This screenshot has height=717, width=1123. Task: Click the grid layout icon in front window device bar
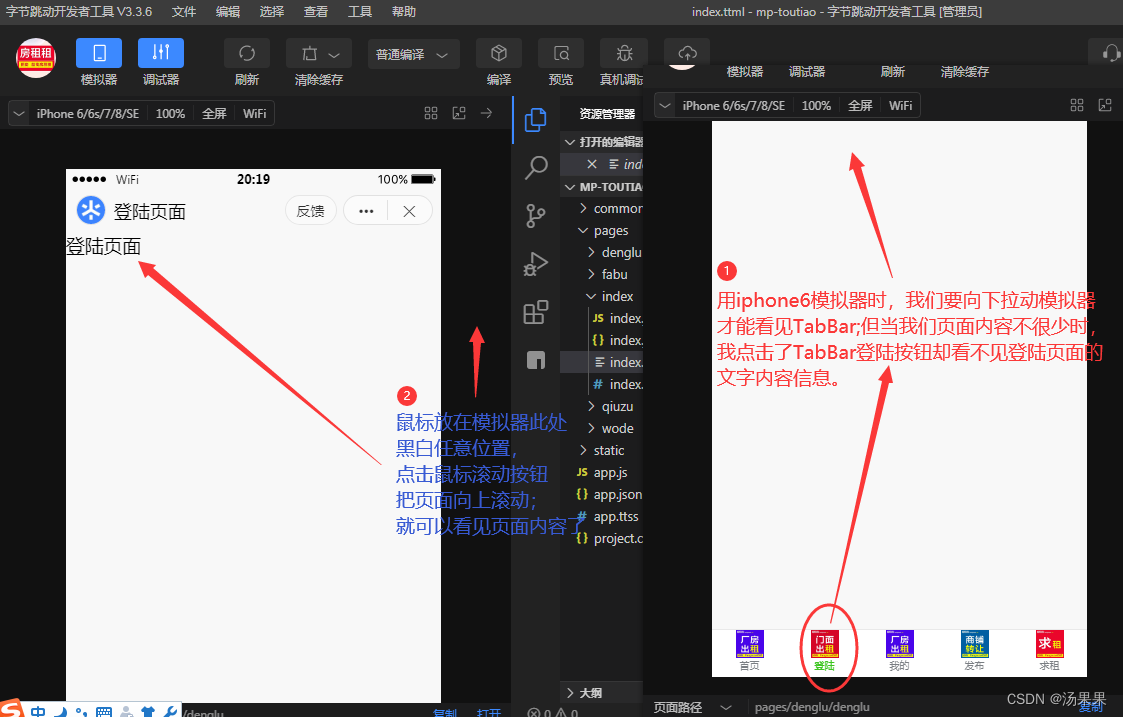(x=1076, y=105)
